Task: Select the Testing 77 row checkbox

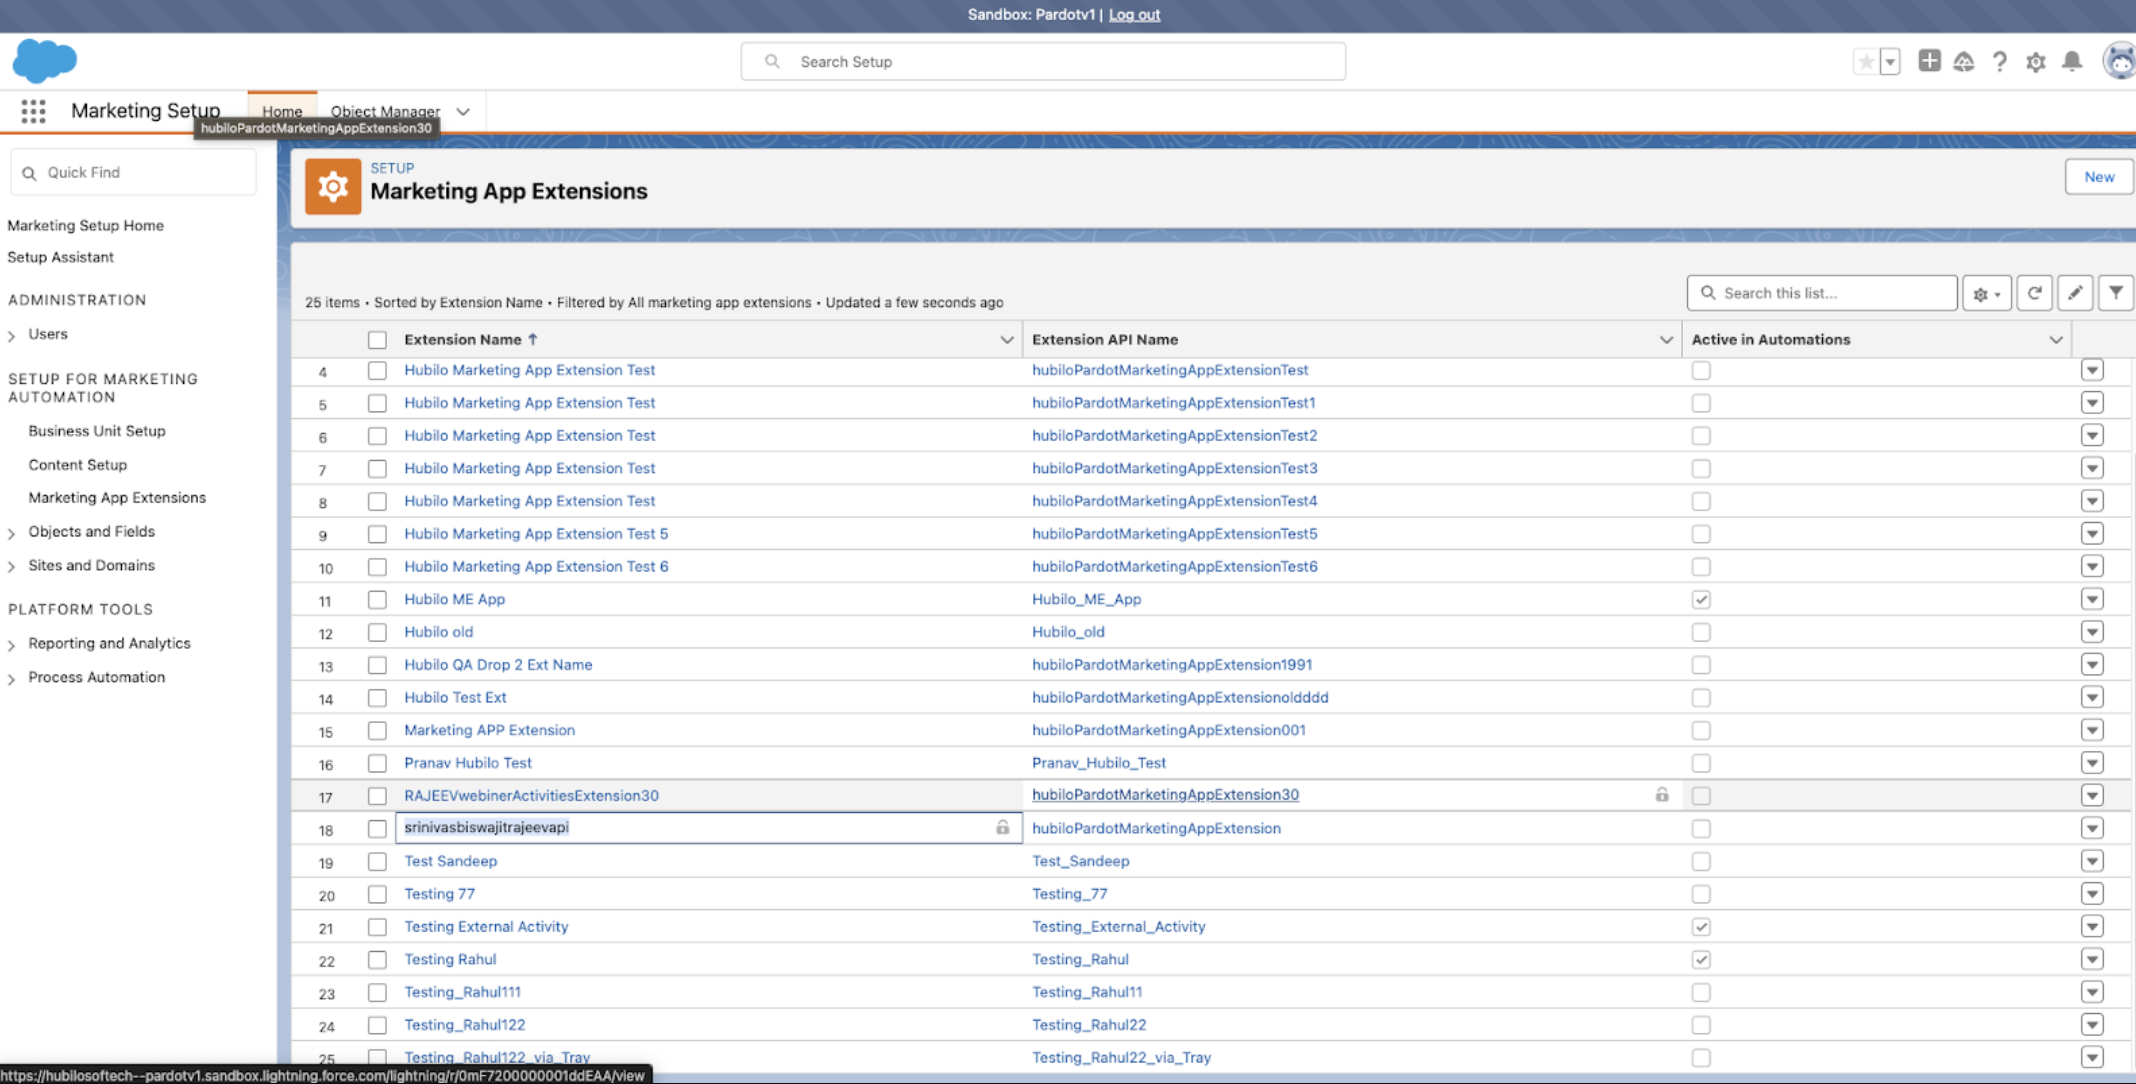Action: pyautogui.click(x=377, y=894)
